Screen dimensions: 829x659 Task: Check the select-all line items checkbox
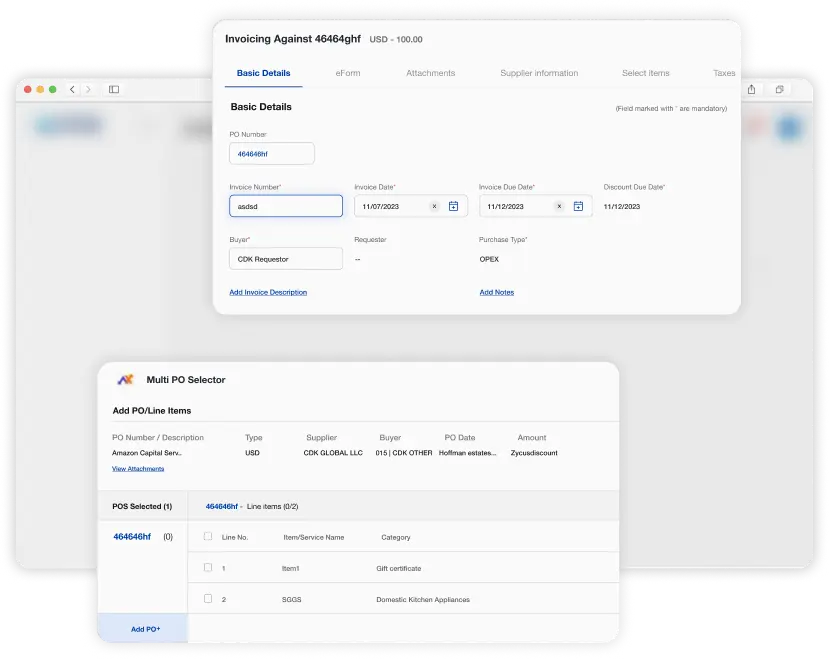coord(208,537)
